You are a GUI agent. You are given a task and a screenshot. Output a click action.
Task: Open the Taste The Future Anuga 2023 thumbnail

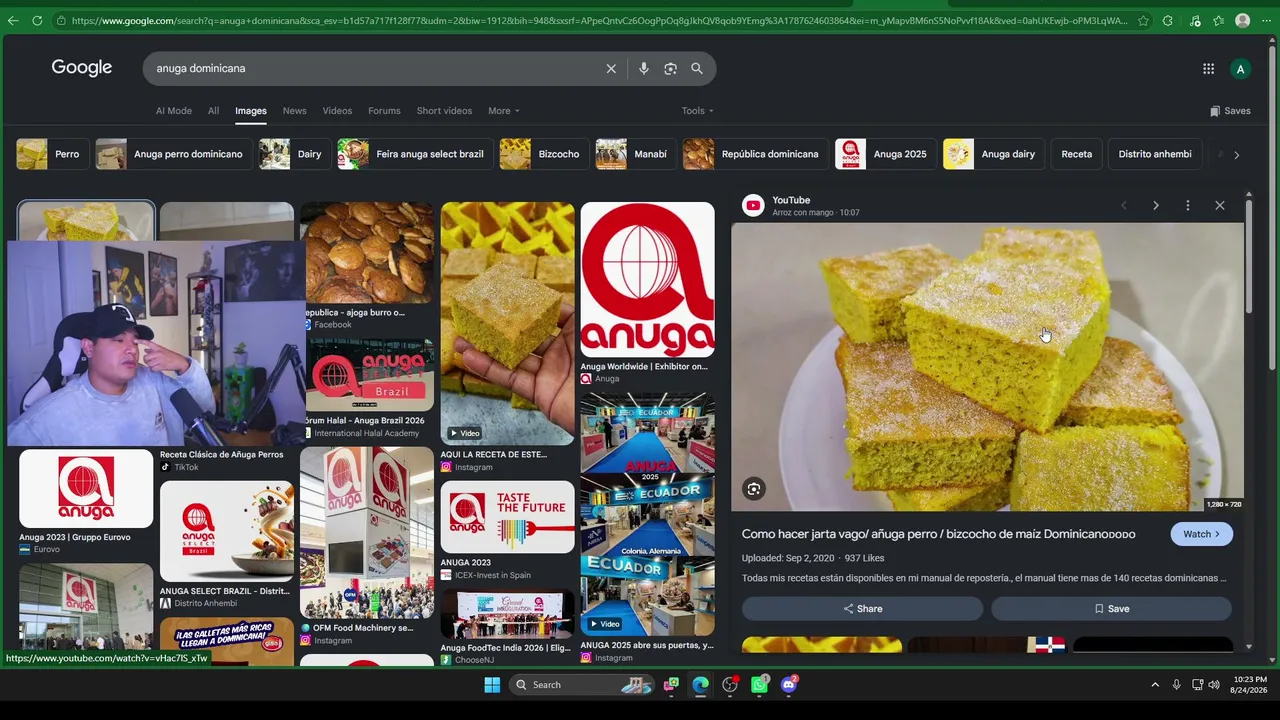click(x=507, y=518)
